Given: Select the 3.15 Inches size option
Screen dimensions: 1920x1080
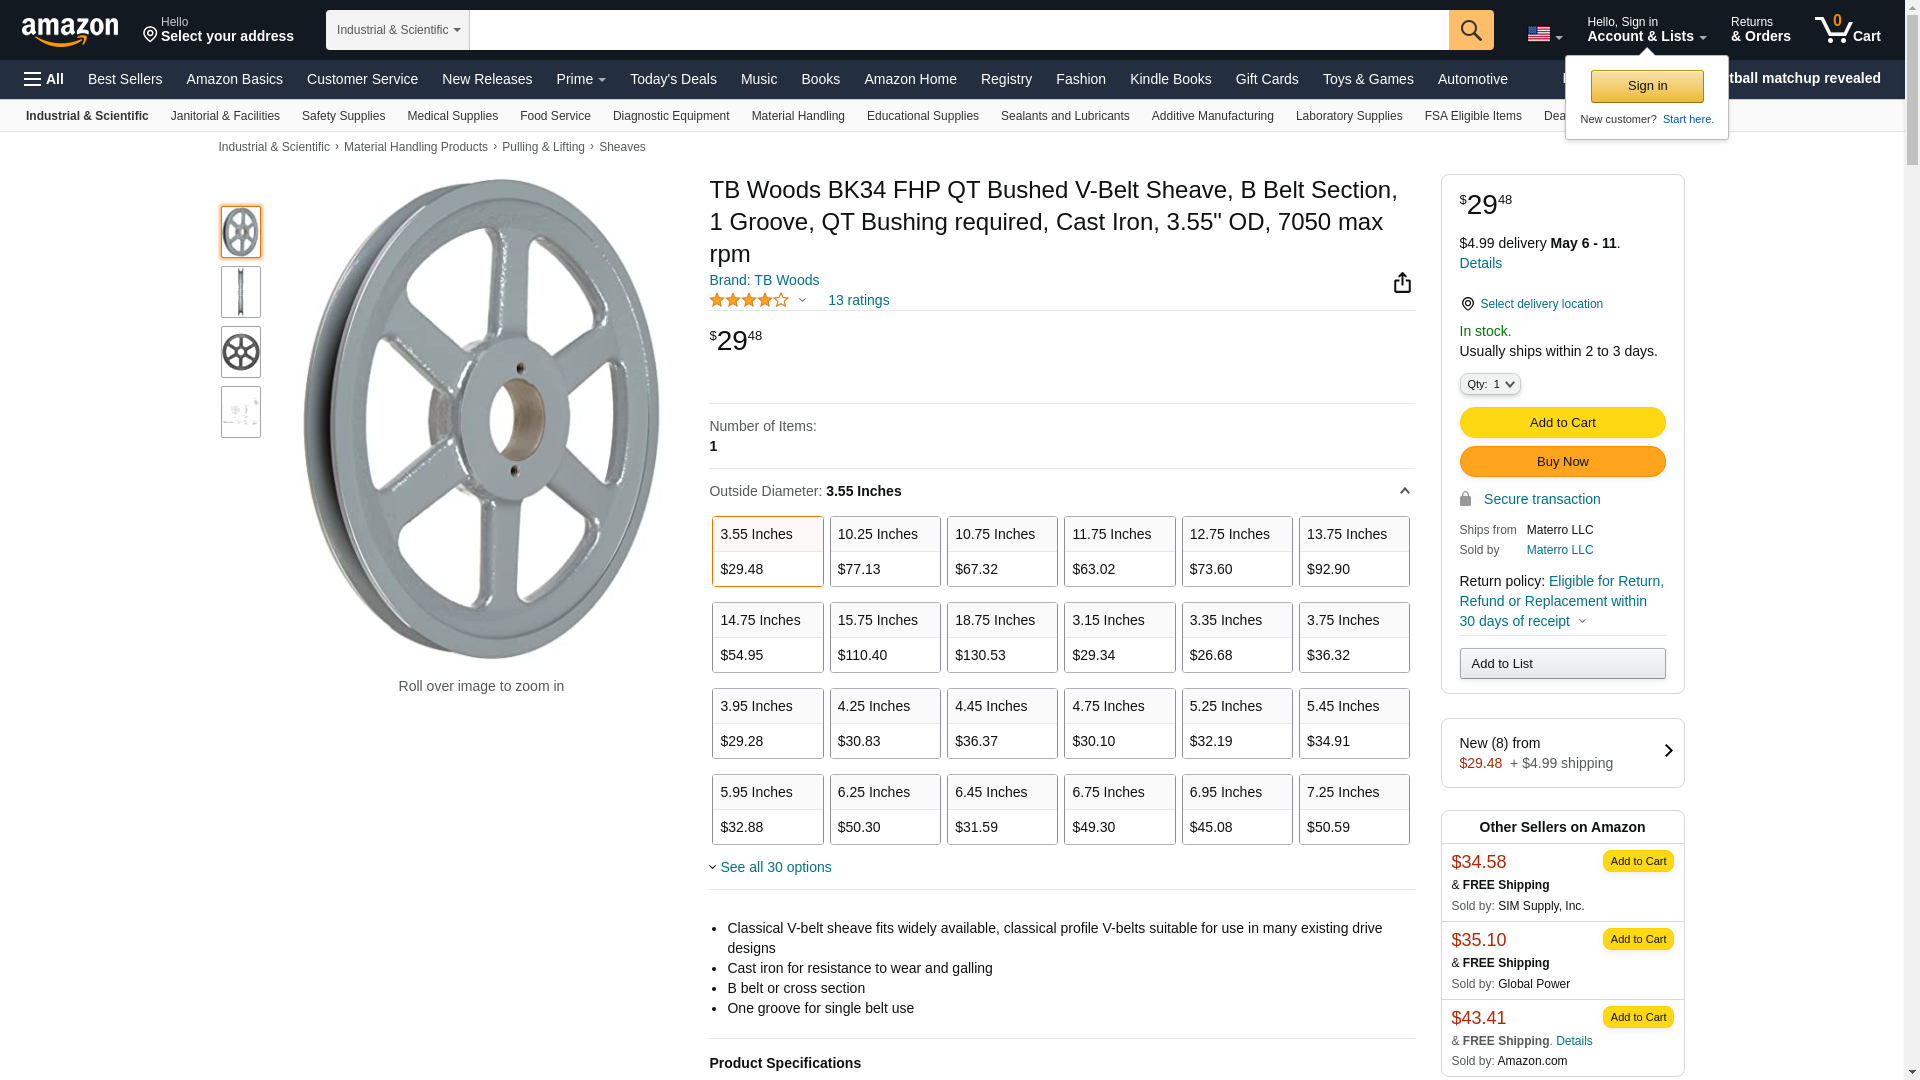Looking at the screenshot, I should click(x=1118, y=637).
